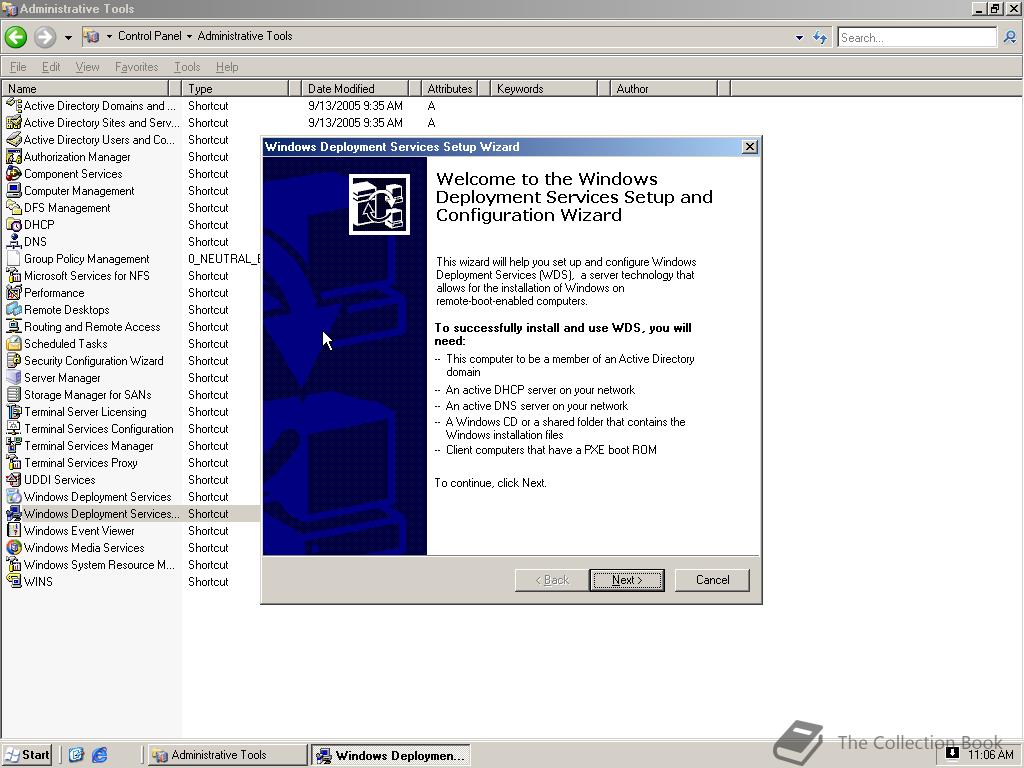Select the Security Configuration Wizard icon
1024x768 pixels.
[14, 360]
